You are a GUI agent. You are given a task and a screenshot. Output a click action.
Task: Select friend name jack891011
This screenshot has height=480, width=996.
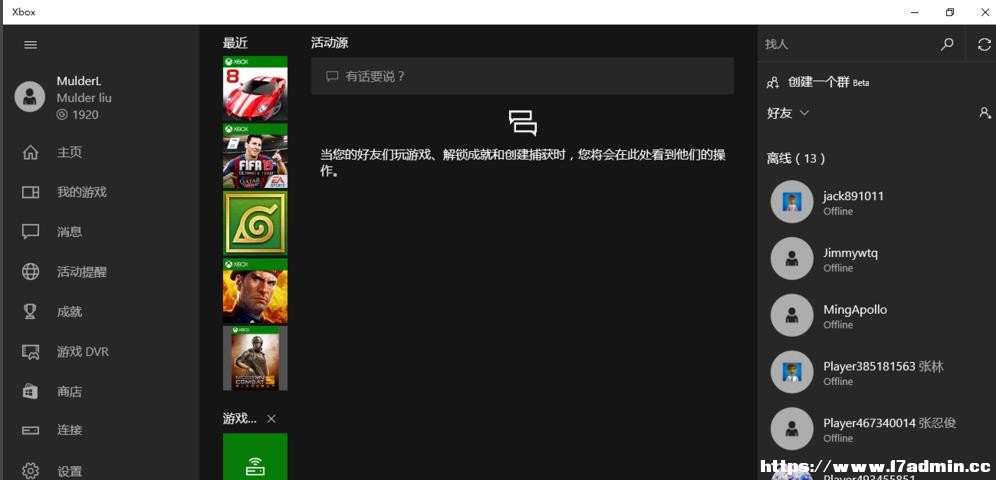pos(853,196)
